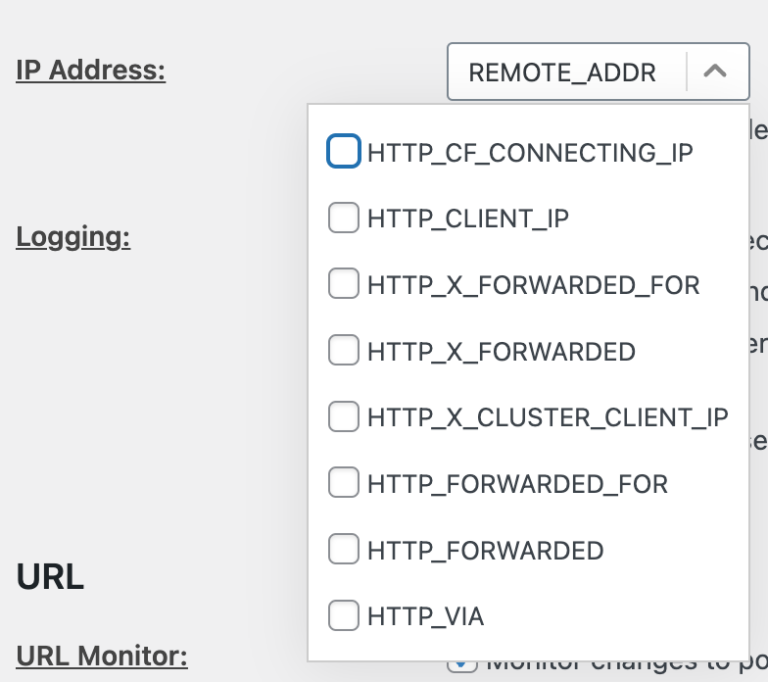
Task: Click the URL section heading
Action: [50, 577]
